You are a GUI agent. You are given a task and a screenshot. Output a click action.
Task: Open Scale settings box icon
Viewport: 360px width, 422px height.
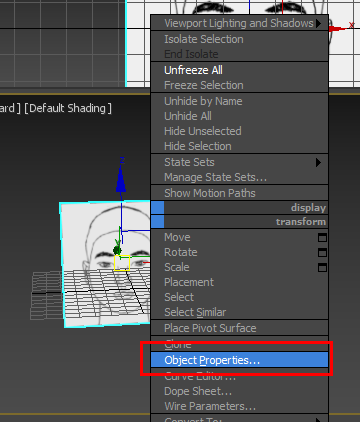point(322,267)
